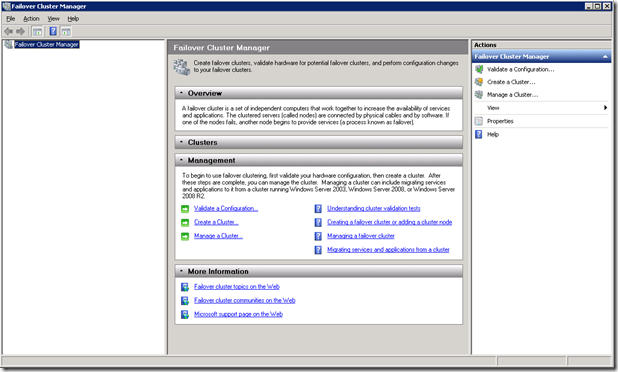The height and width of the screenshot is (372, 618).
Task: Click web icon beside Failover cluster communities link
Action: click(x=185, y=301)
